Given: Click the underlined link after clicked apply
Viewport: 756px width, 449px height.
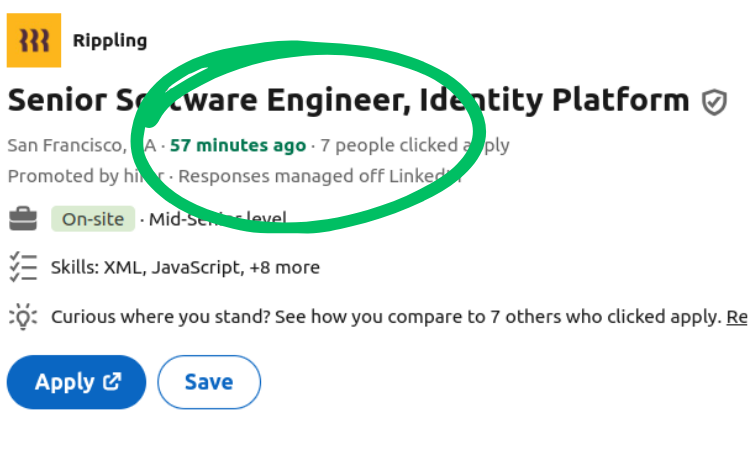Looking at the screenshot, I should (737, 317).
